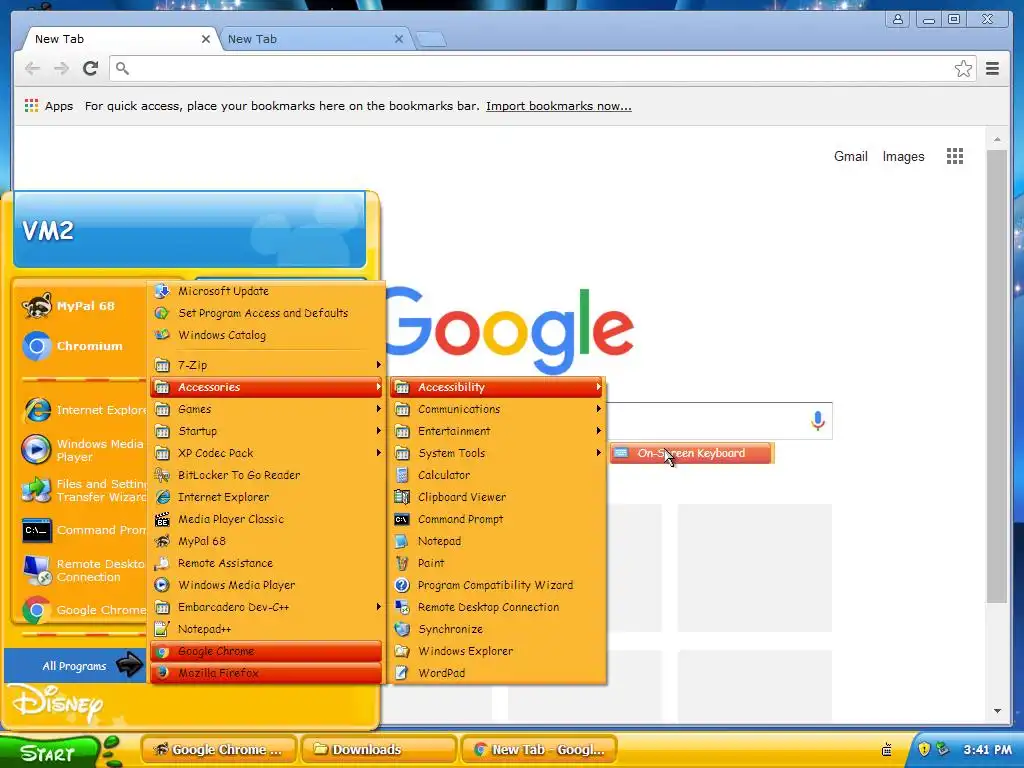Open Notepad from Accessories list
Viewport: 1024px width, 768px height.
(x=498, y=541)
